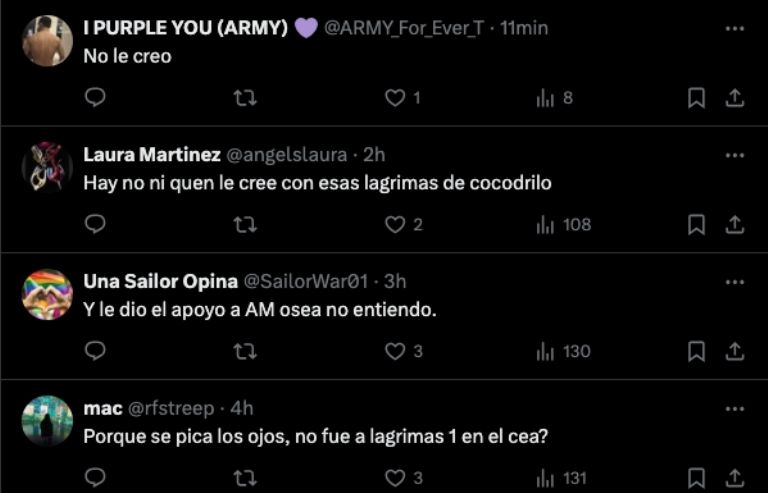Like the tweet saying "No le creo"
The width and height of the screenshot is (768, 493).
click(396, 97)
